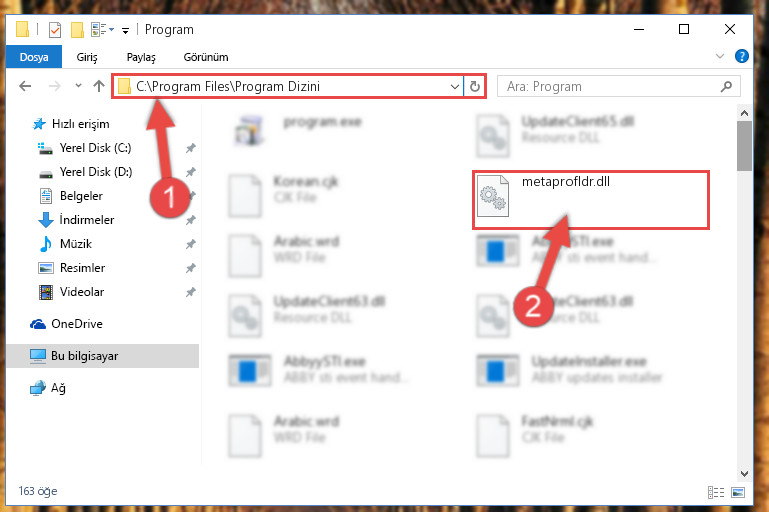Open the Paylaş ribbon tab
The image size is (769, 512).
coord(141,57)
